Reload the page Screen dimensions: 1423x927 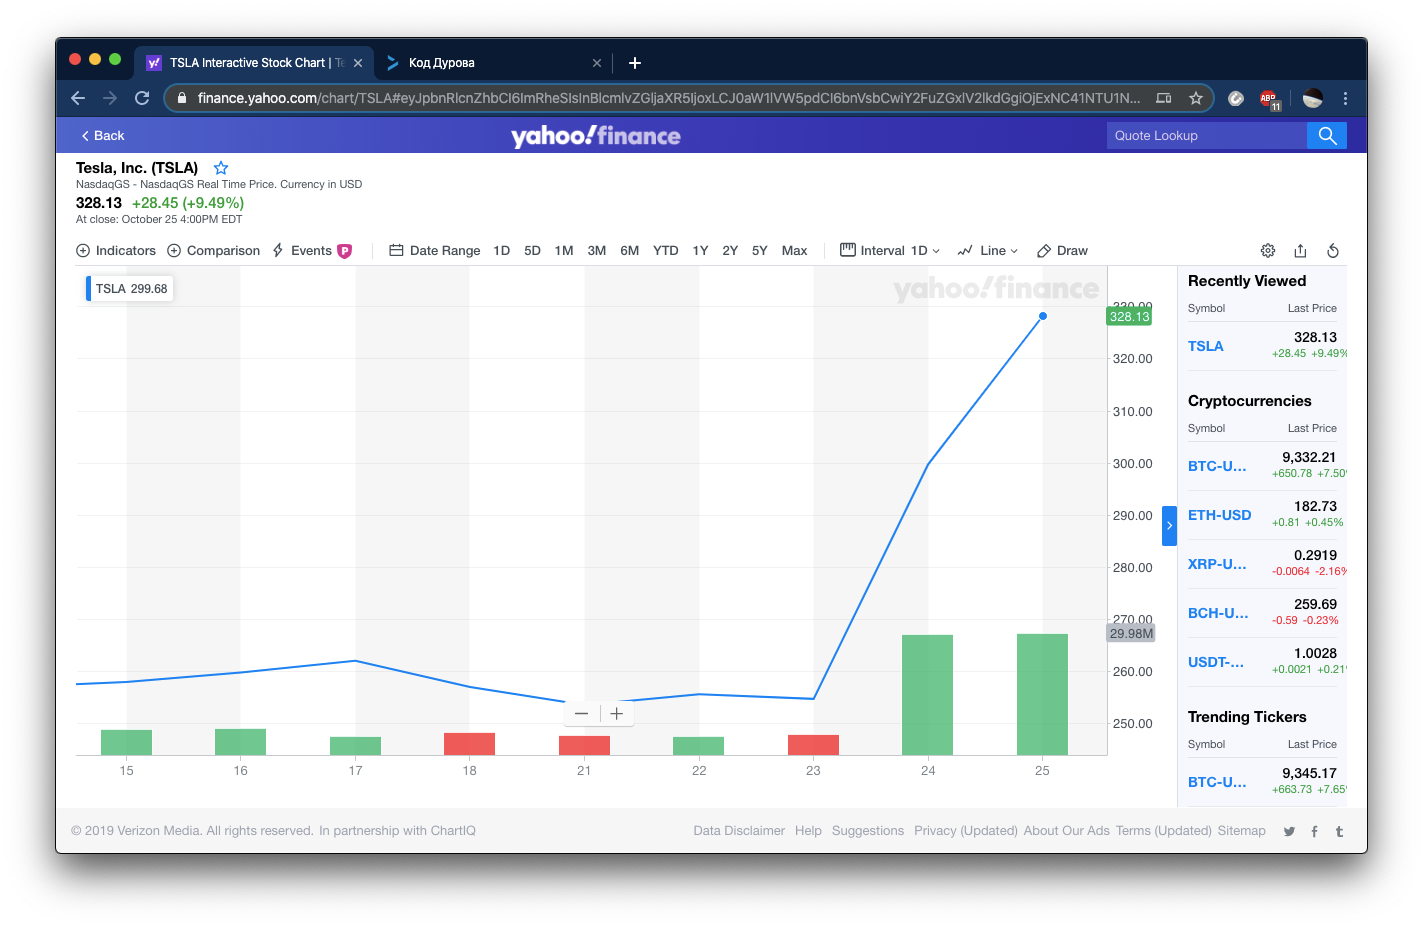(x=142, y=98)
